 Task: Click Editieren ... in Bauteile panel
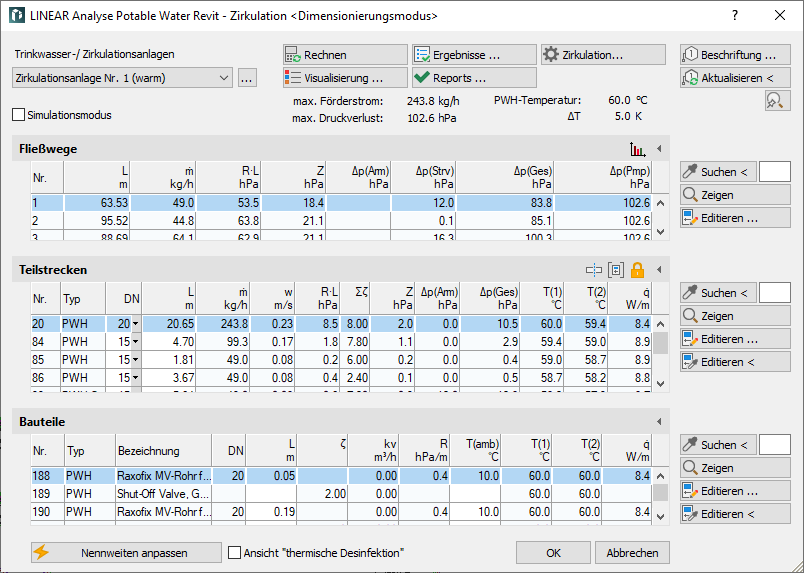click(735, 491)
